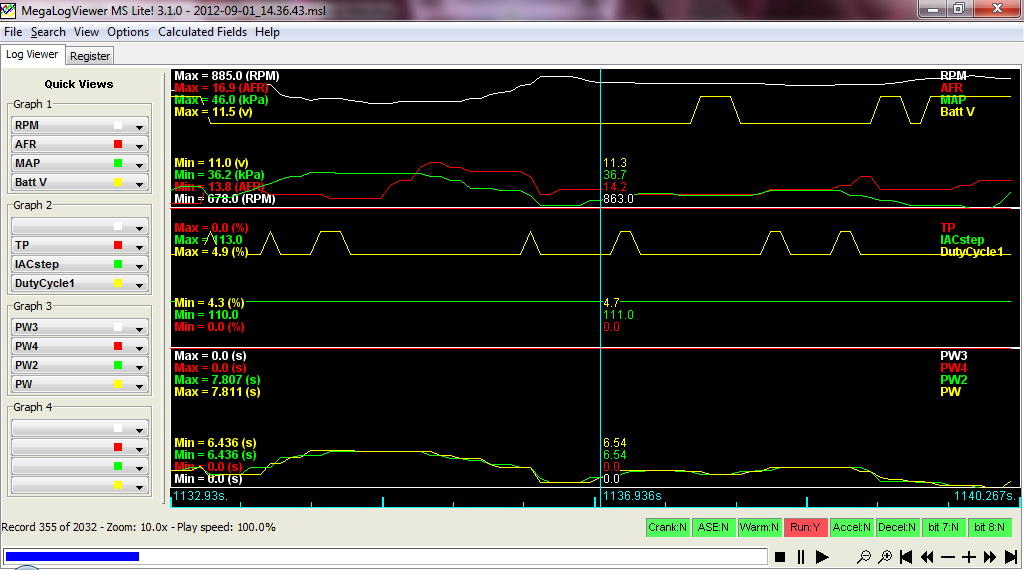Viewport: 1024px width, 570px height.
Task: Click the plus icon in playback bar
Action: [x=969, y=557]
